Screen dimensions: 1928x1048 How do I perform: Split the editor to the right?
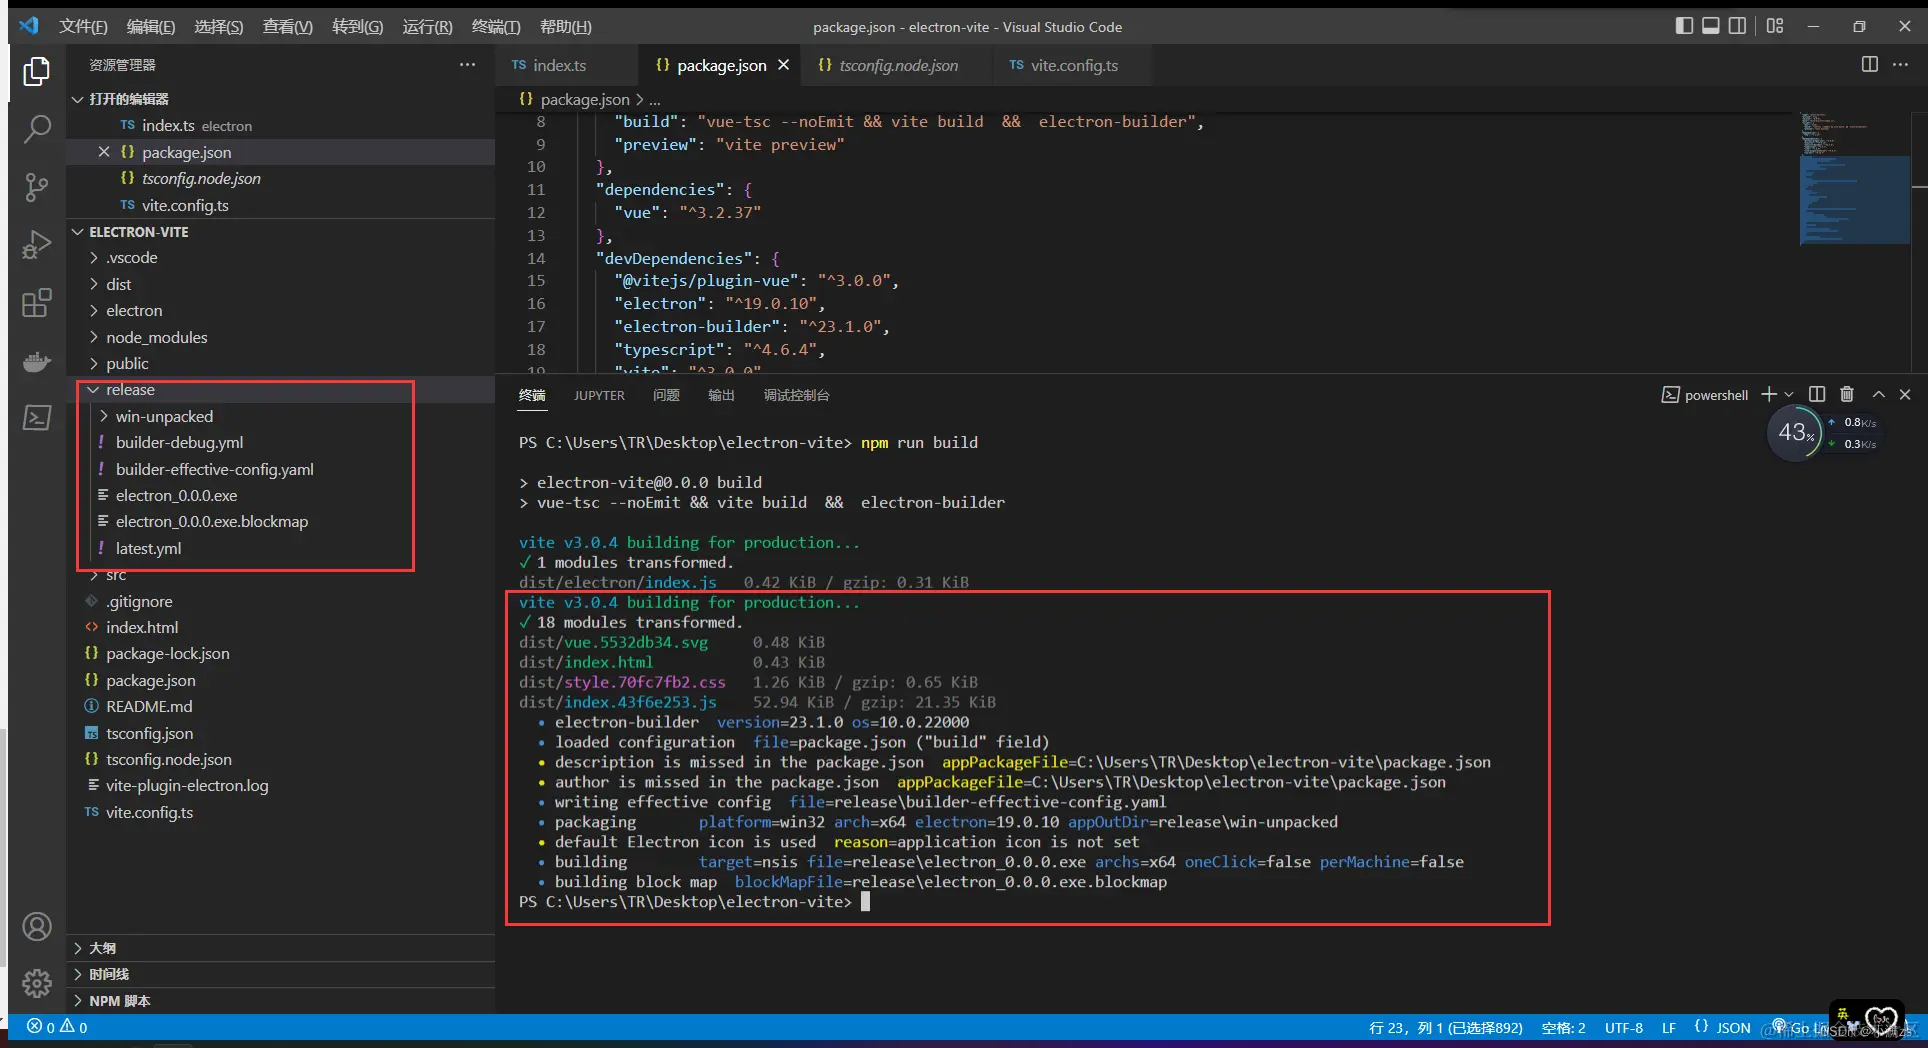pyautogui.click(x=1869, y=65)
